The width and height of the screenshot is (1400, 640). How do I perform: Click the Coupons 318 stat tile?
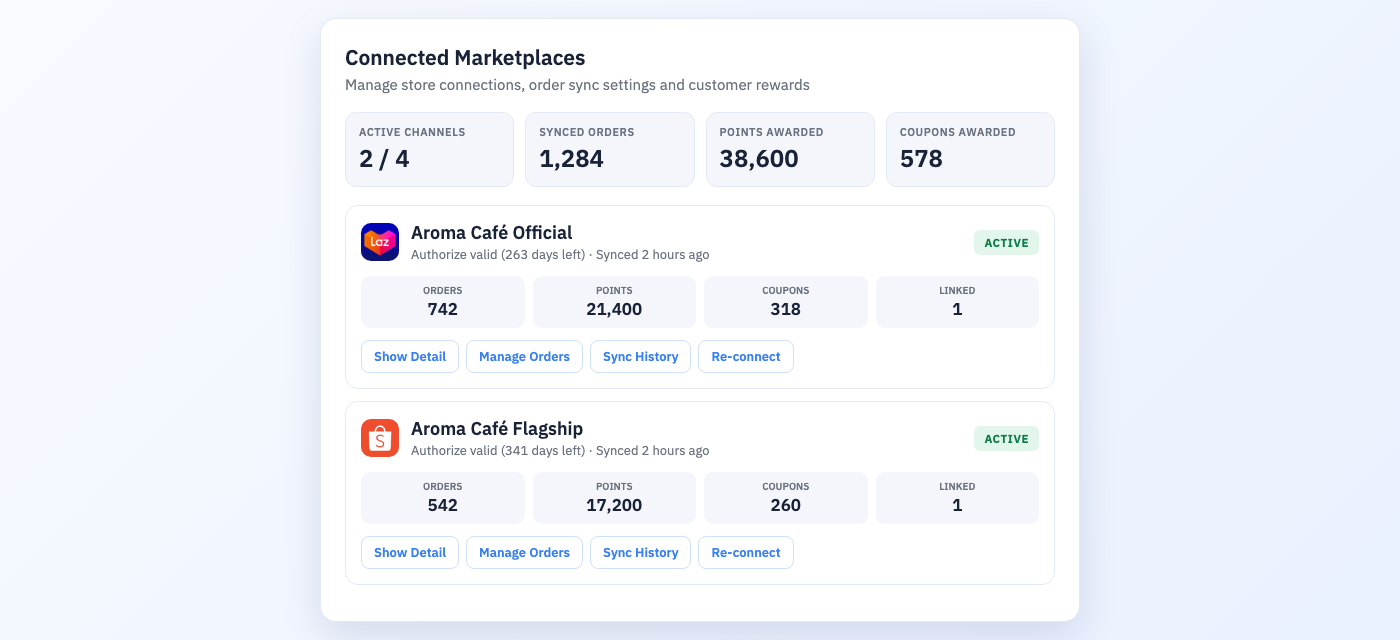tap(786, 302)
